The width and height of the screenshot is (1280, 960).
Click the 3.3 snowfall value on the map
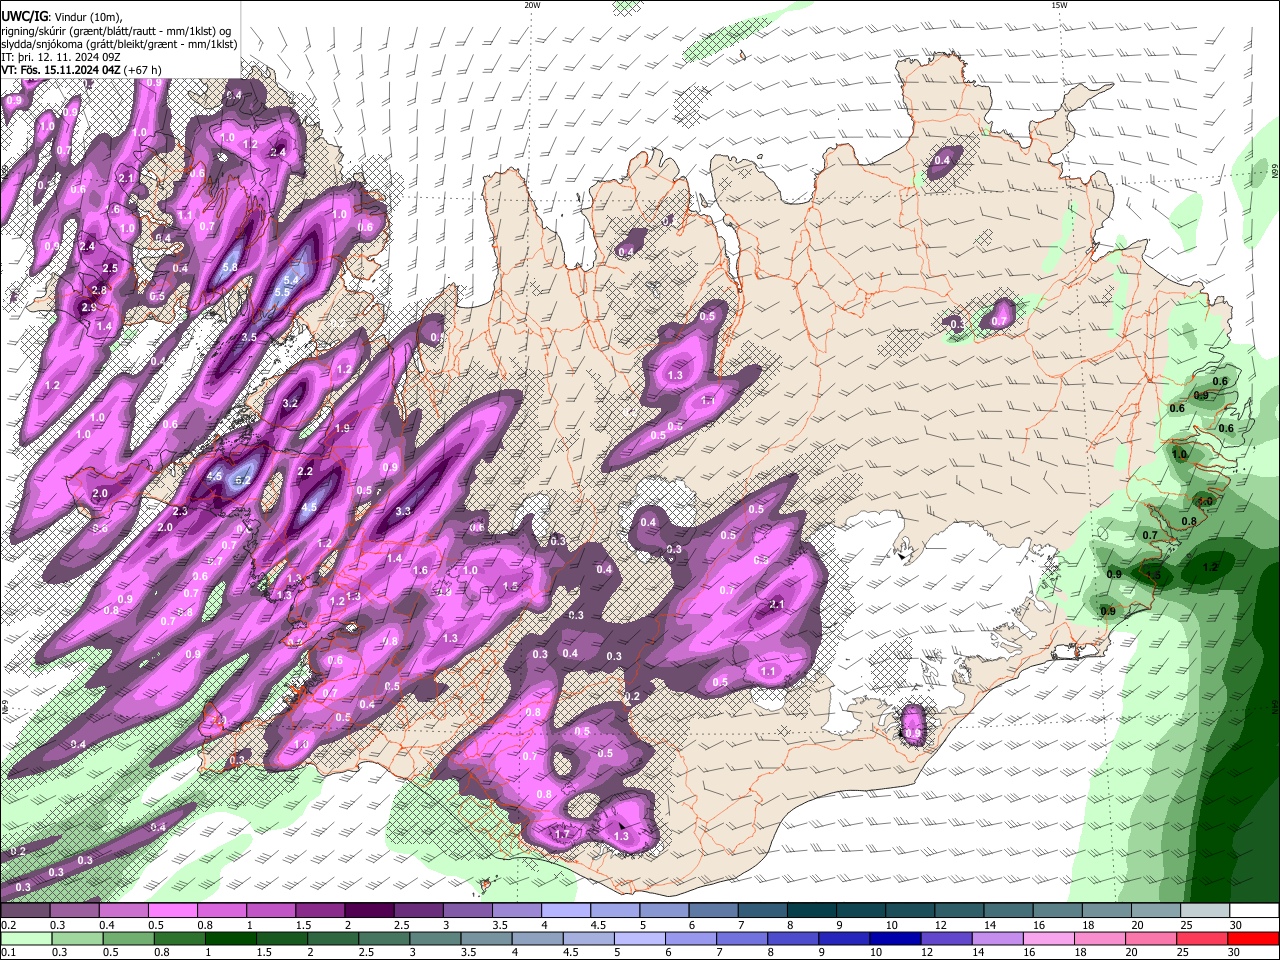tap(403, 511)
